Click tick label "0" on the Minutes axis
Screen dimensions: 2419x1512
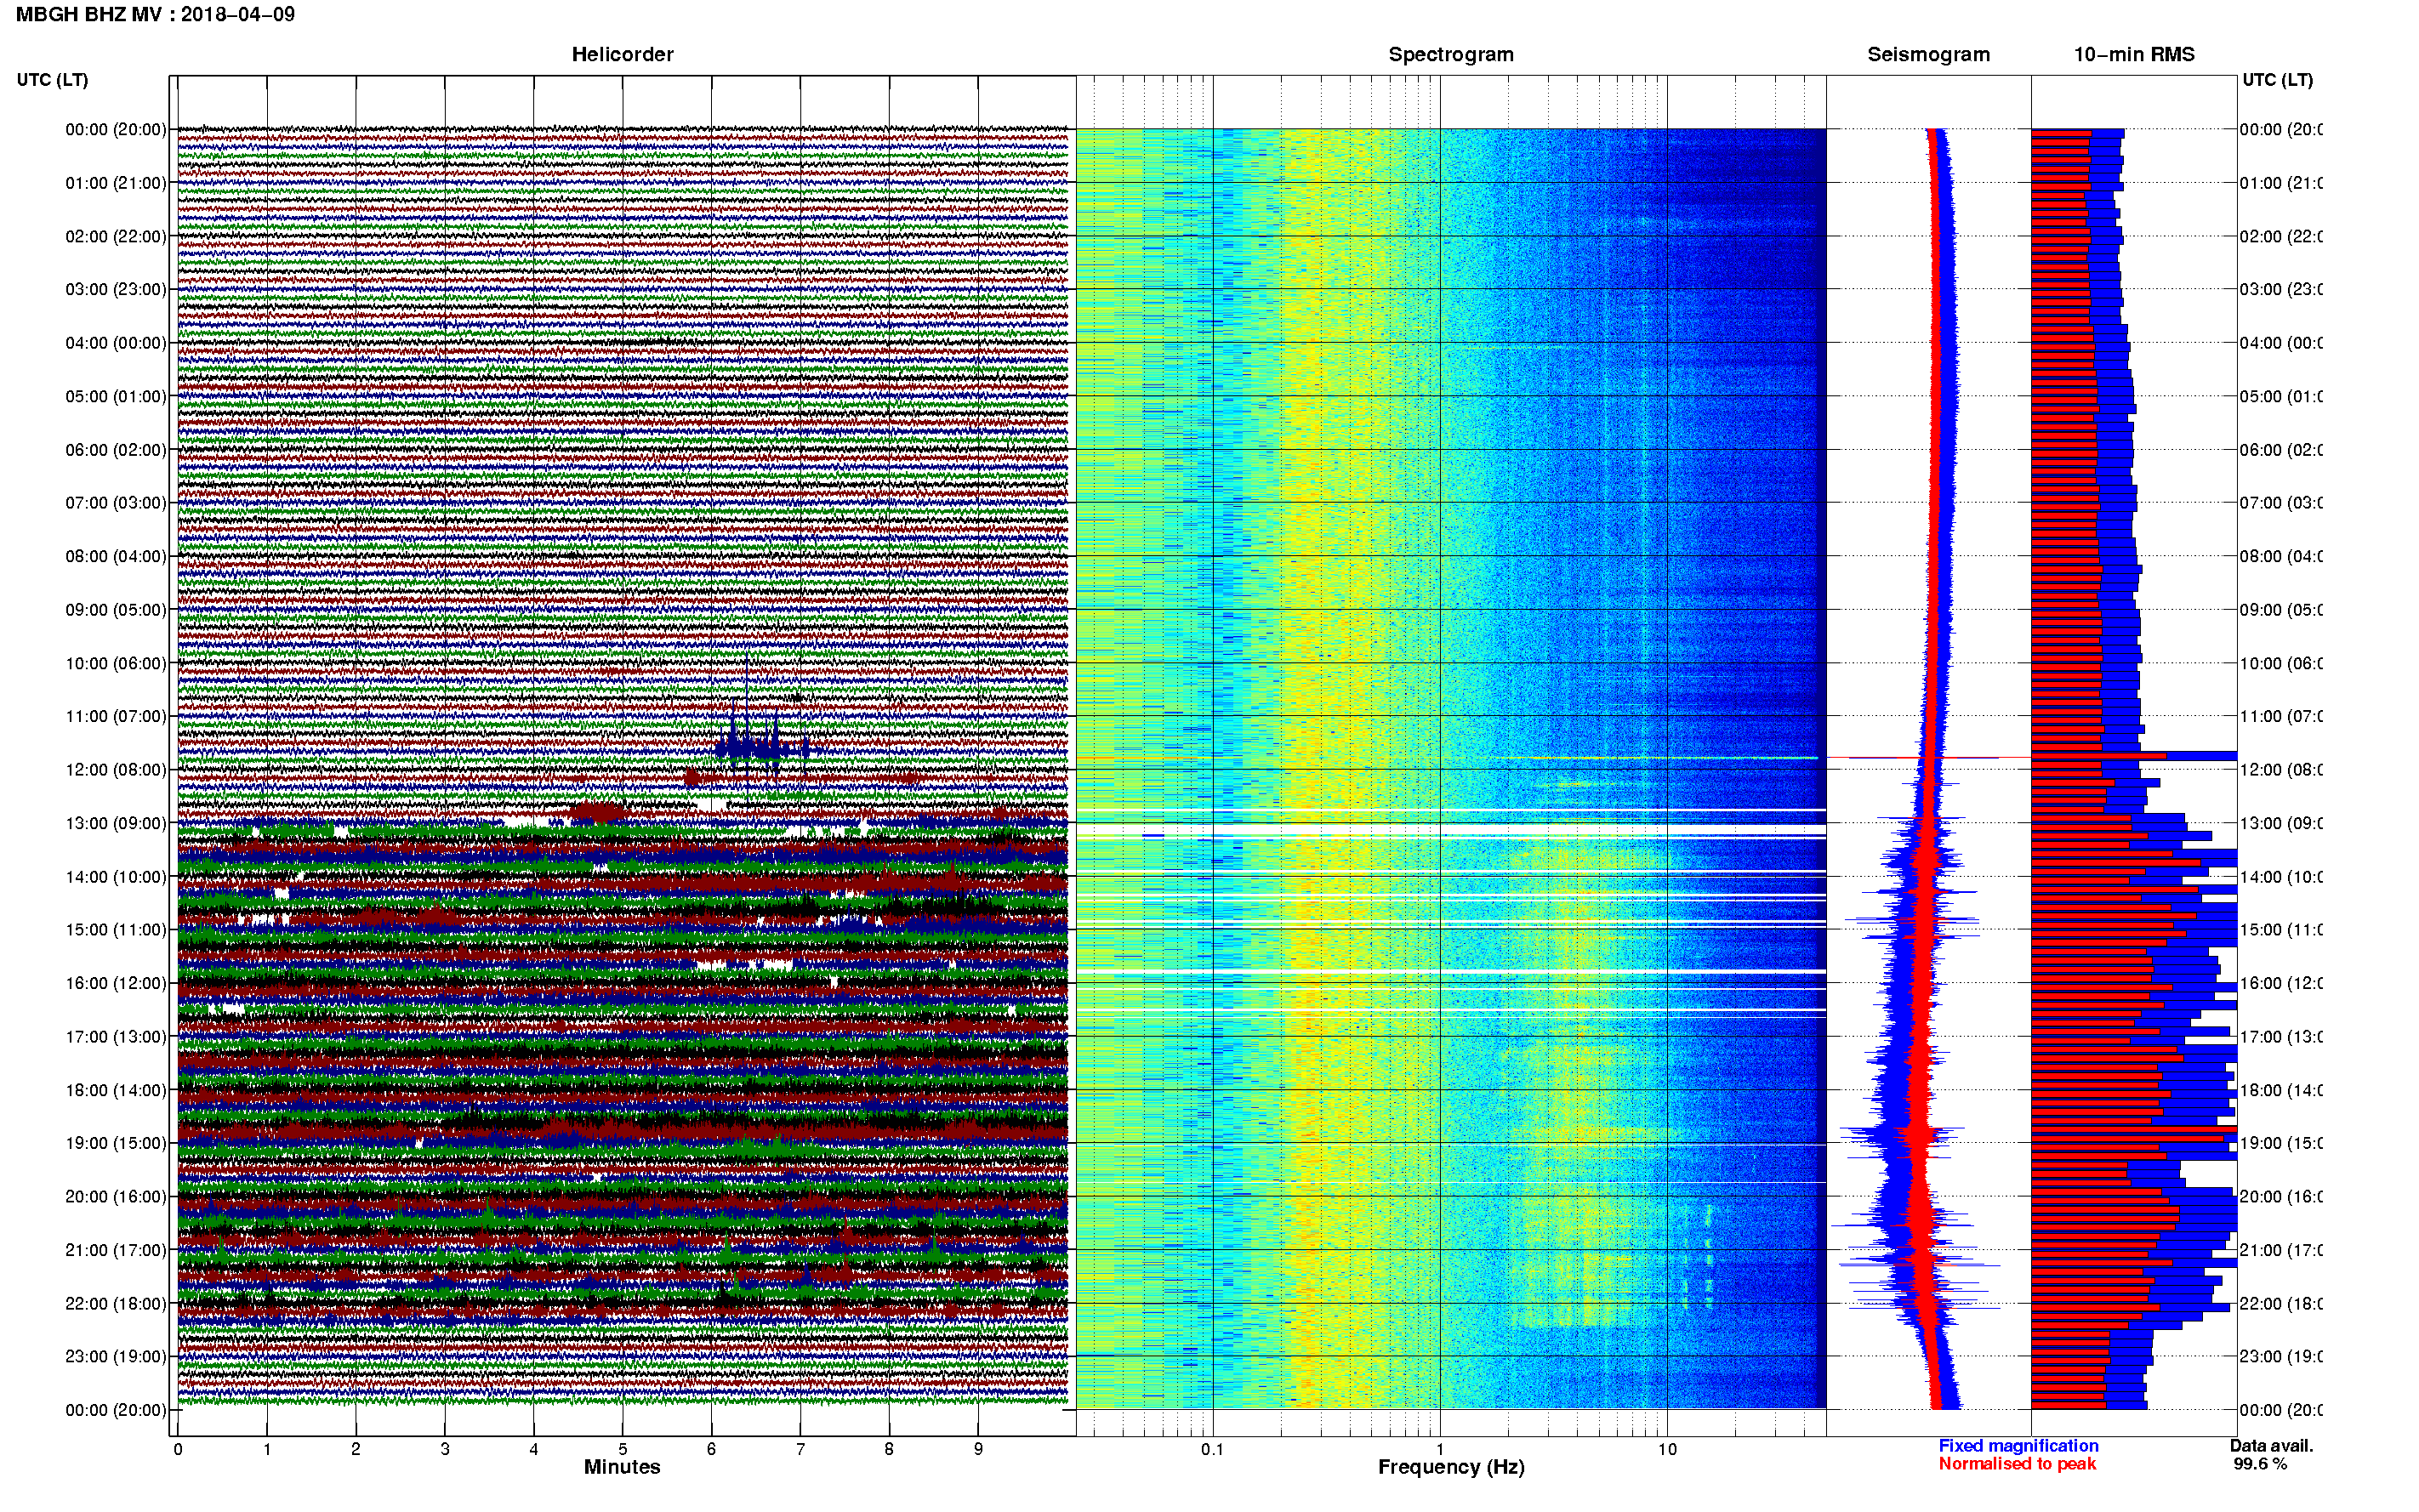coord(178,1449)
